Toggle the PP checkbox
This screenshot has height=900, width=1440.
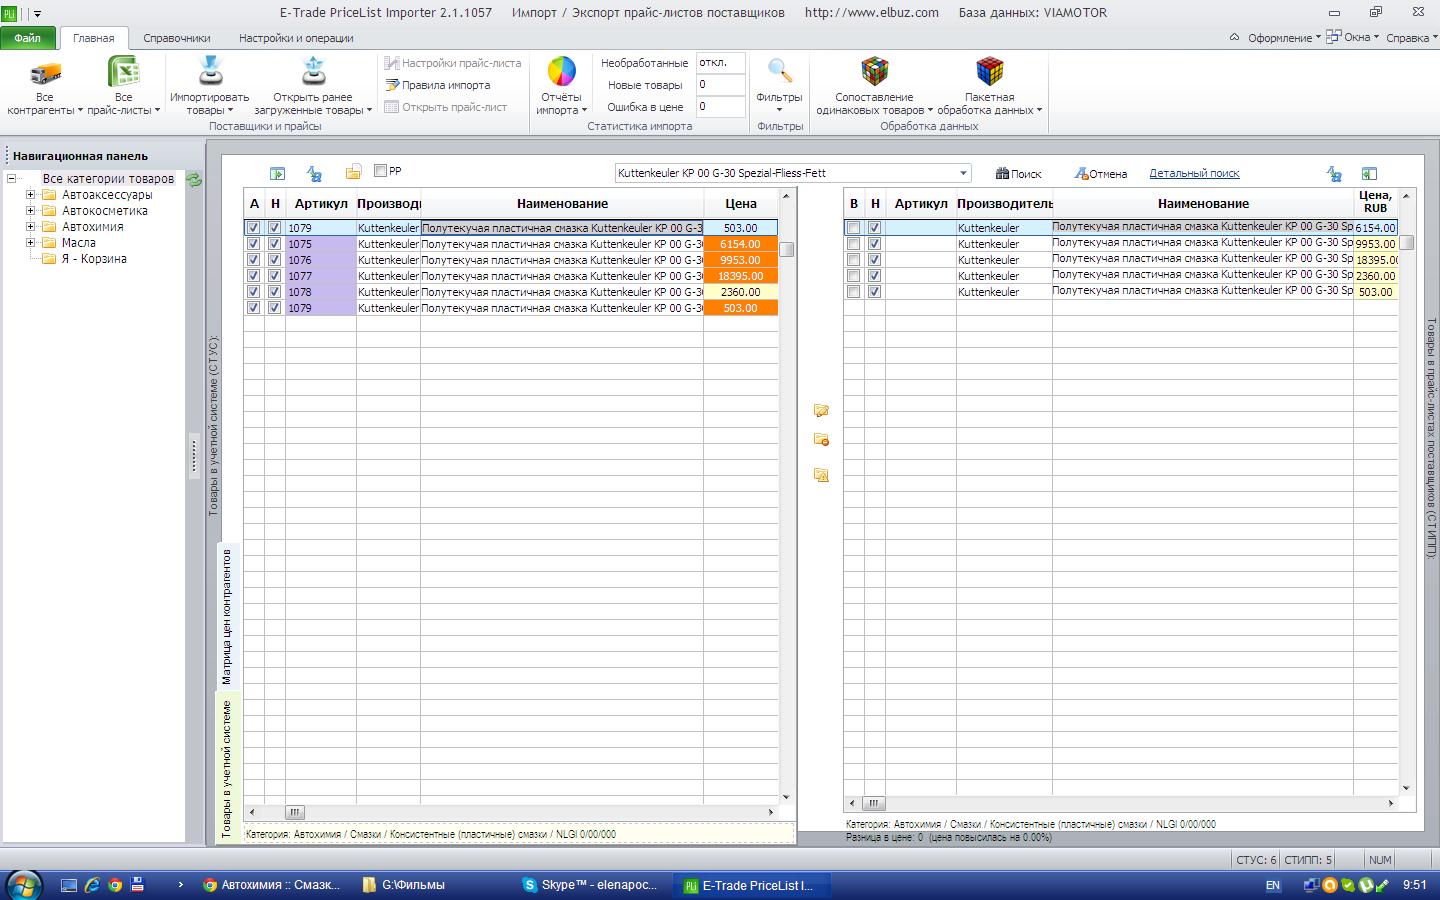point(380,171)
